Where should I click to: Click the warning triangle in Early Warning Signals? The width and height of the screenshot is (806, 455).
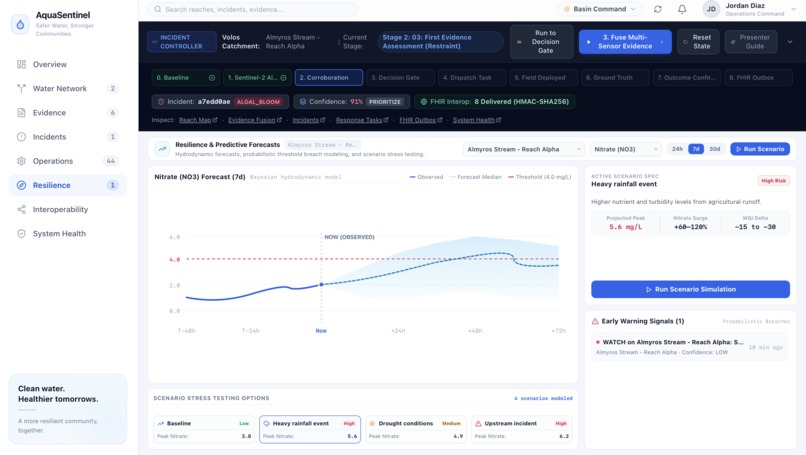point(595,321)
